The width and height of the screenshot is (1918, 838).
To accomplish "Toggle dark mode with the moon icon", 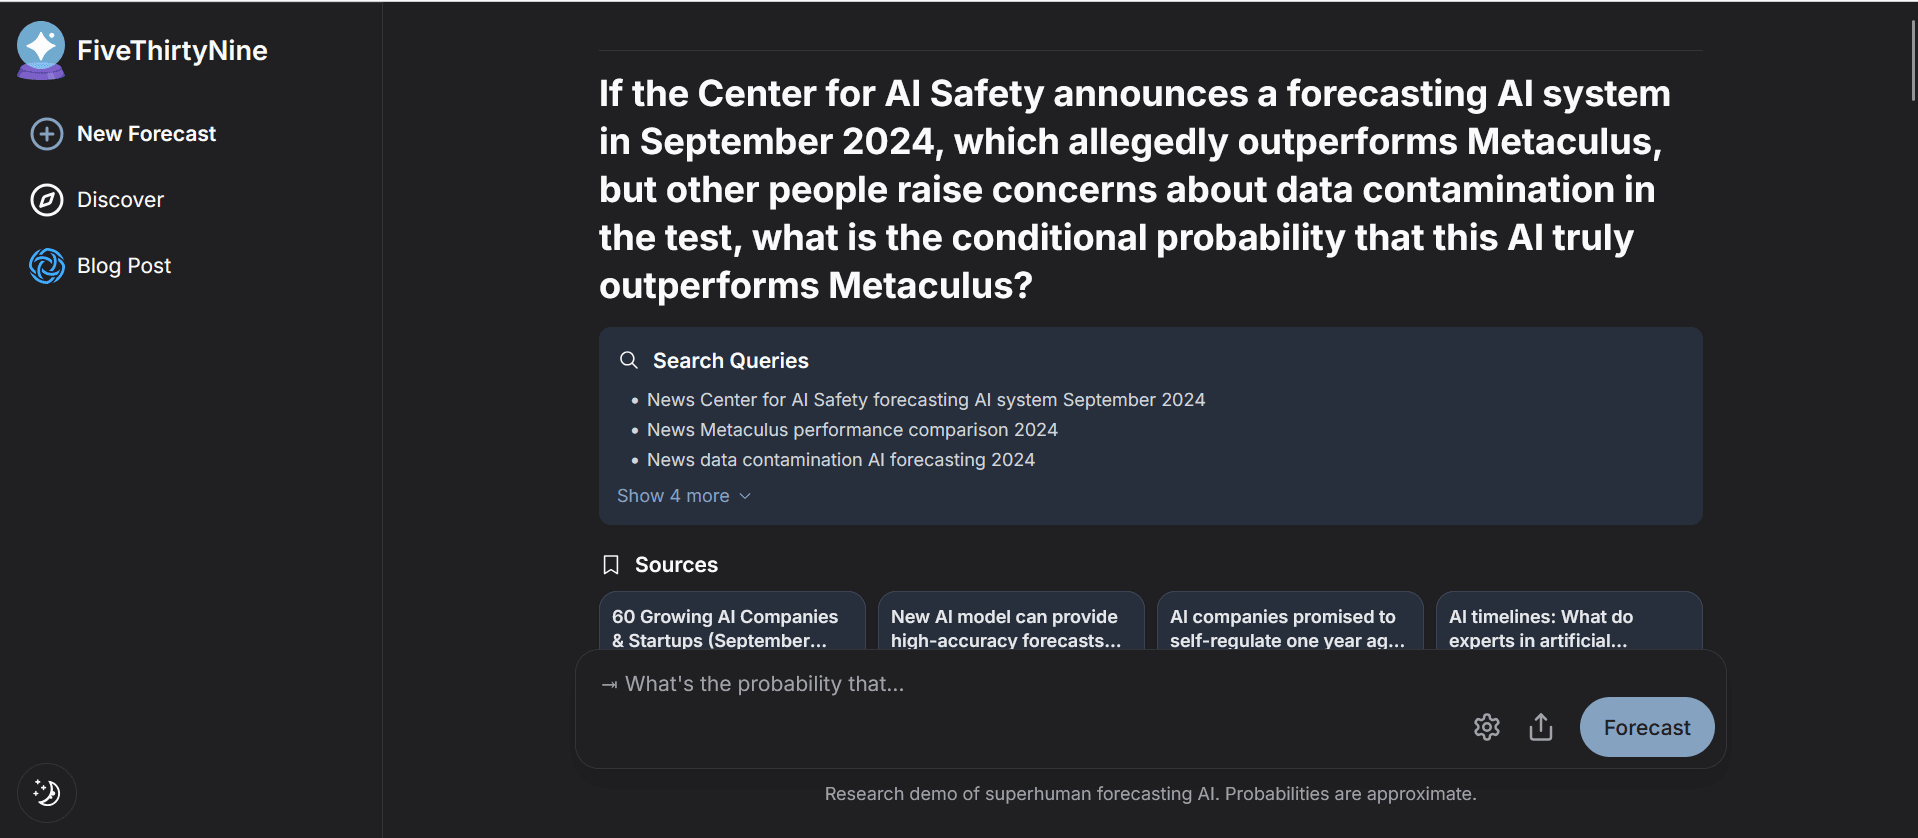I will click(x=46, y=793).
